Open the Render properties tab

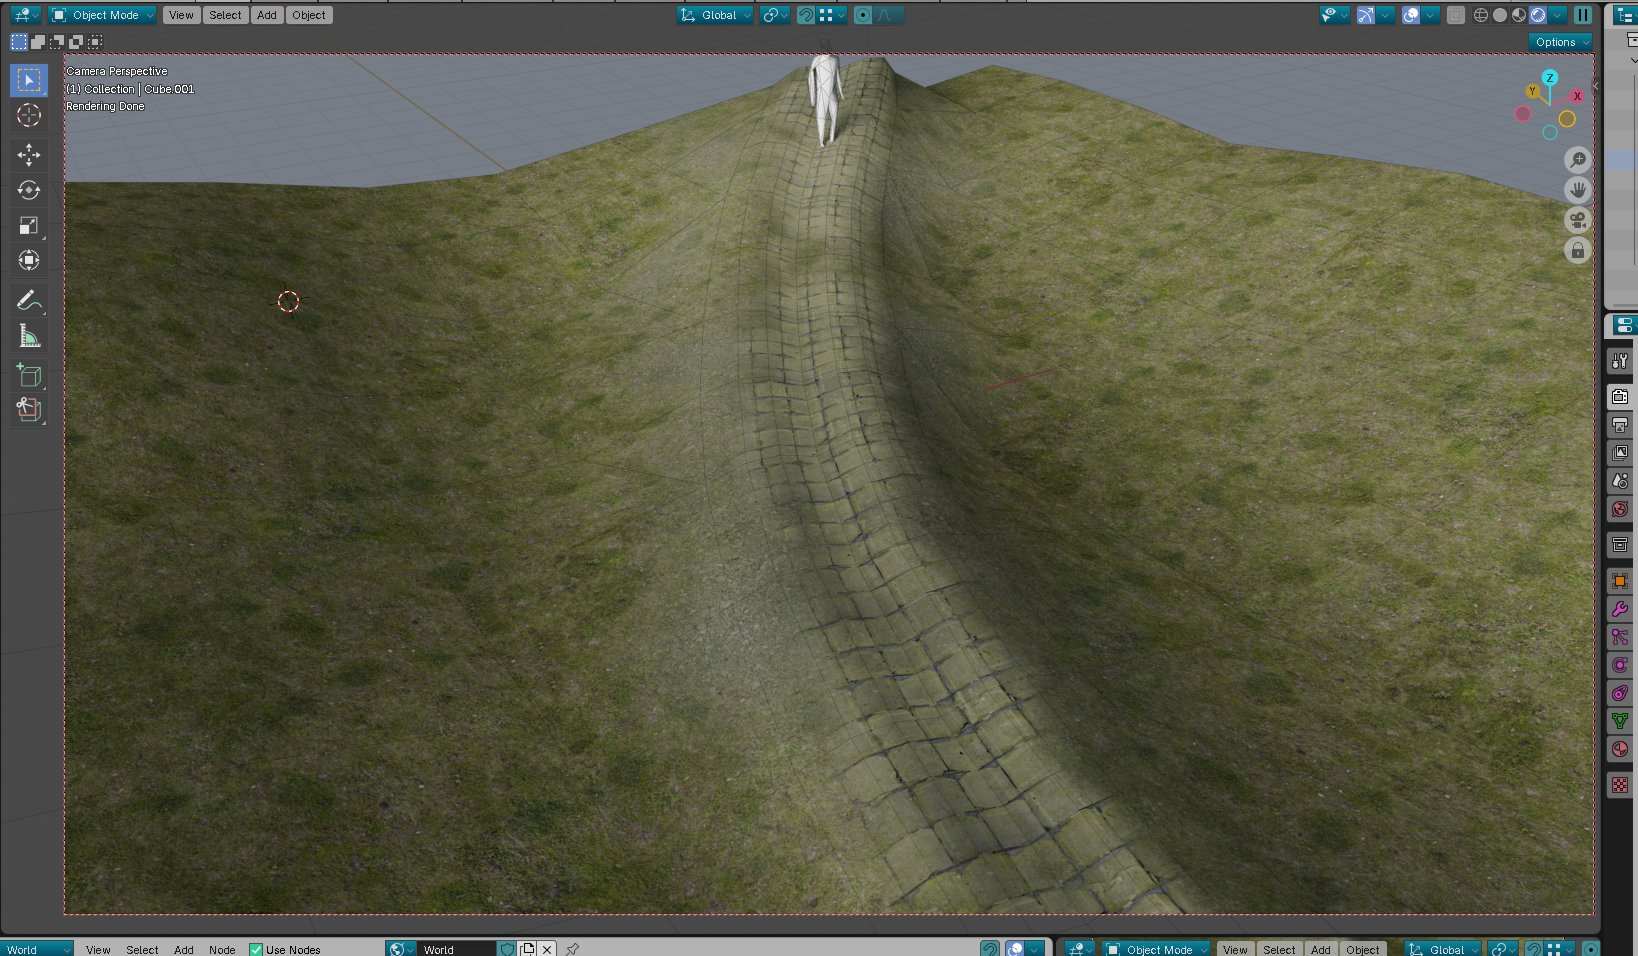(1620, 397)
